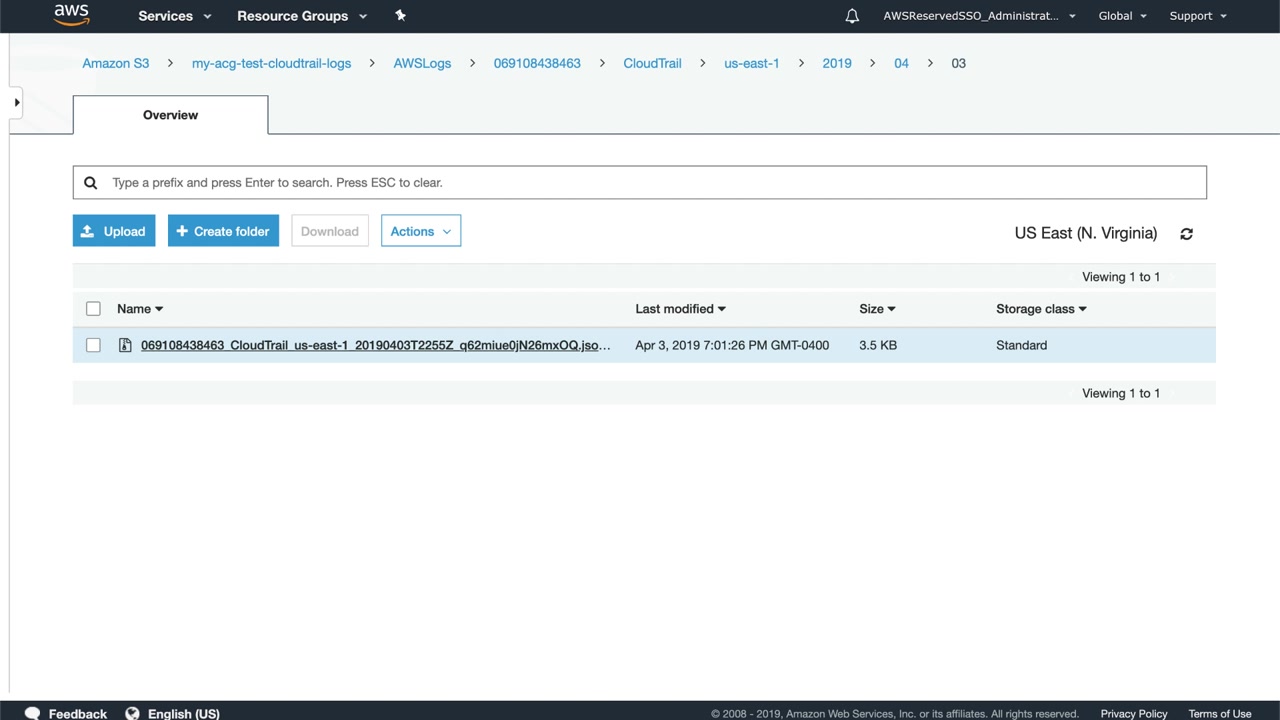The height and width of the screenshot is (720, 1280).
Task: Expand the left side navigation panel
Action: [16, 102]
